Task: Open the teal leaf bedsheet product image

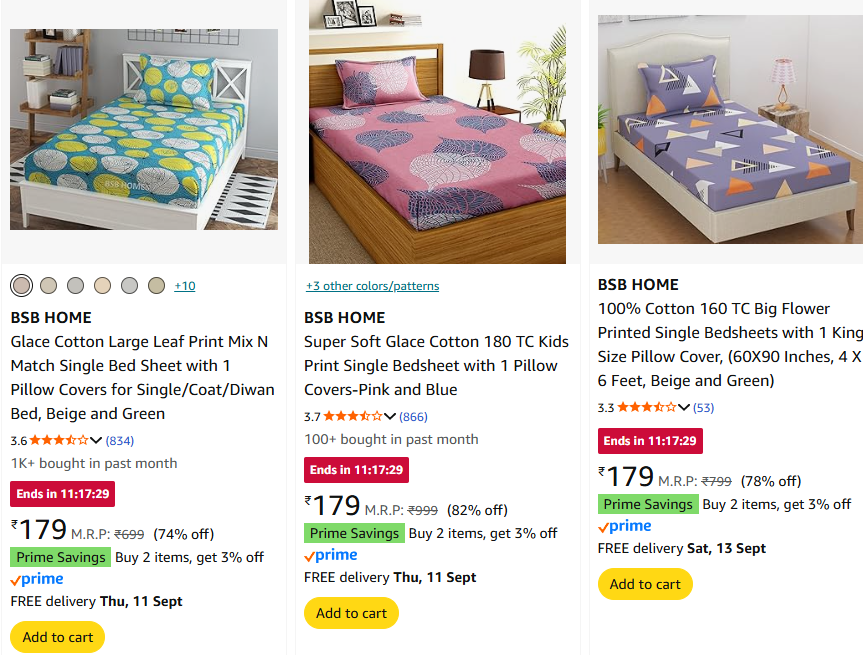Action: (144, 129)
